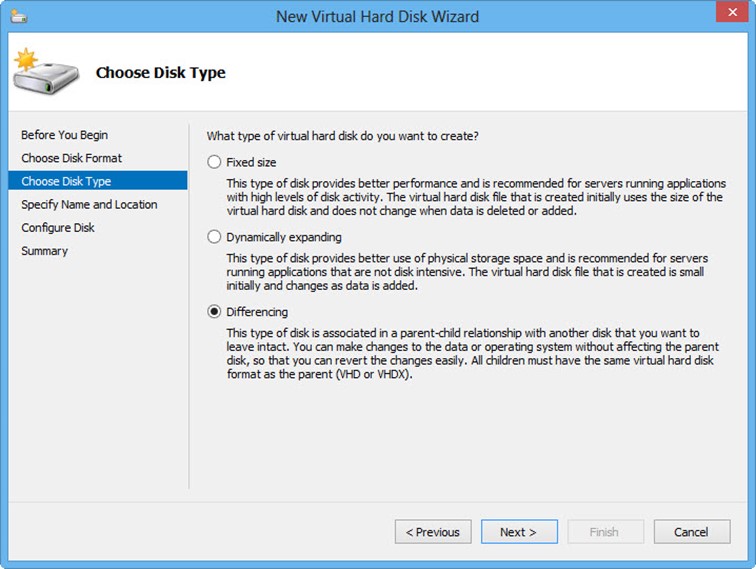Click the wizard icon in the title bar
Screen dimensions: 756x569
(x=19, y=16)
